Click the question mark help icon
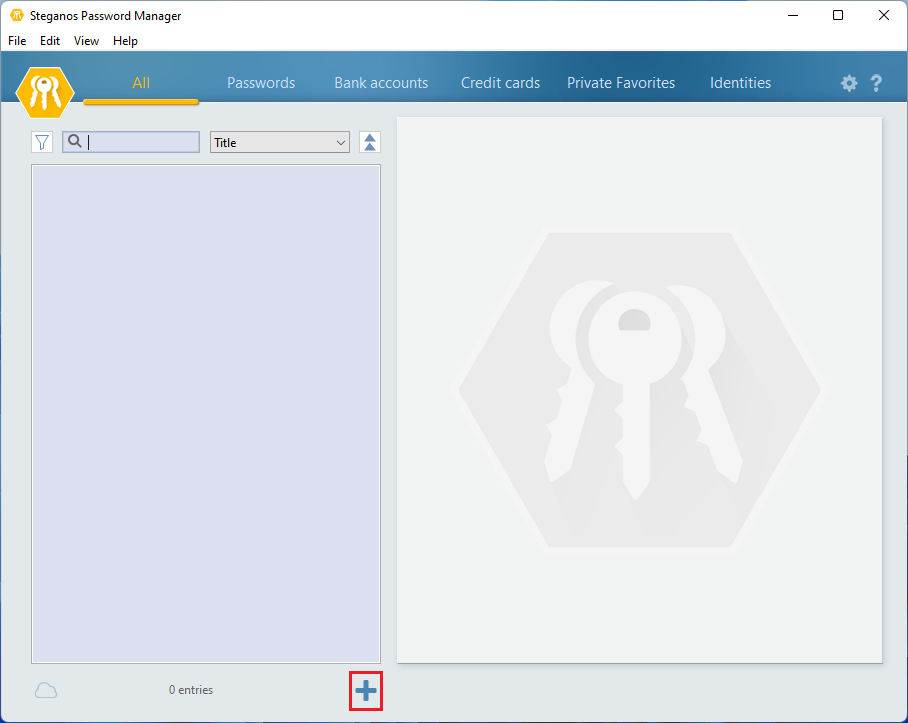The image size is (908, 723). 876,84
